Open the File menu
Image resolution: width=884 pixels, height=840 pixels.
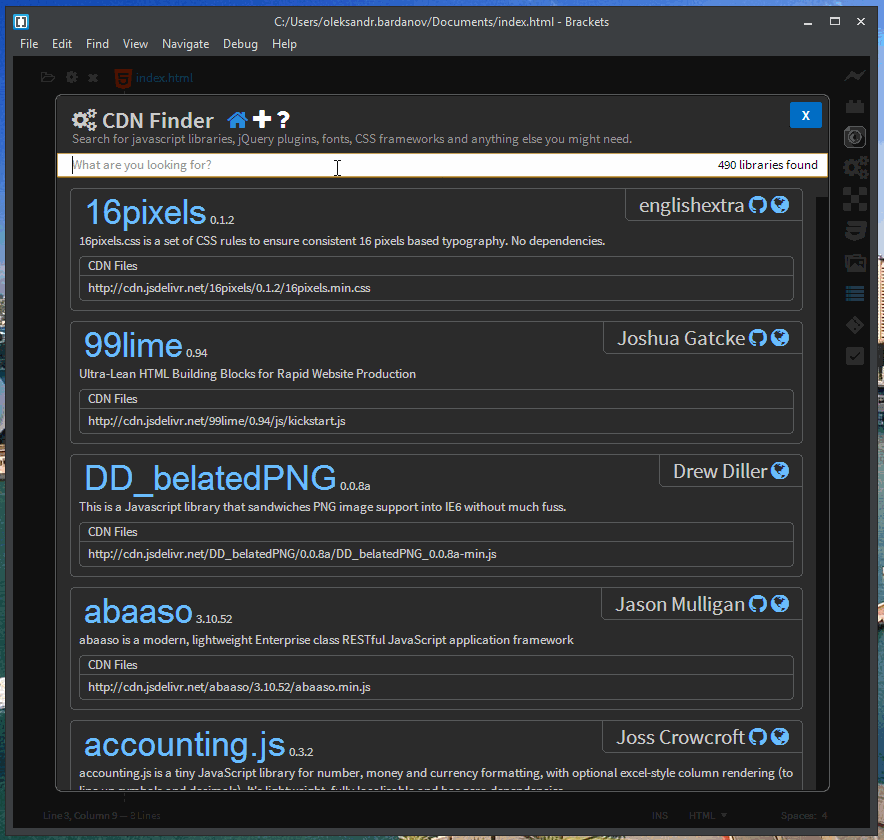click(x=29, y=44)
